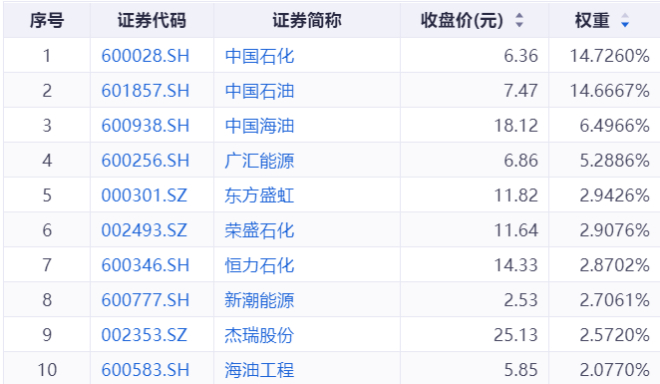Open 中国海油 stock link
This screenshot has width=660, height=384.
pos(259,125)
